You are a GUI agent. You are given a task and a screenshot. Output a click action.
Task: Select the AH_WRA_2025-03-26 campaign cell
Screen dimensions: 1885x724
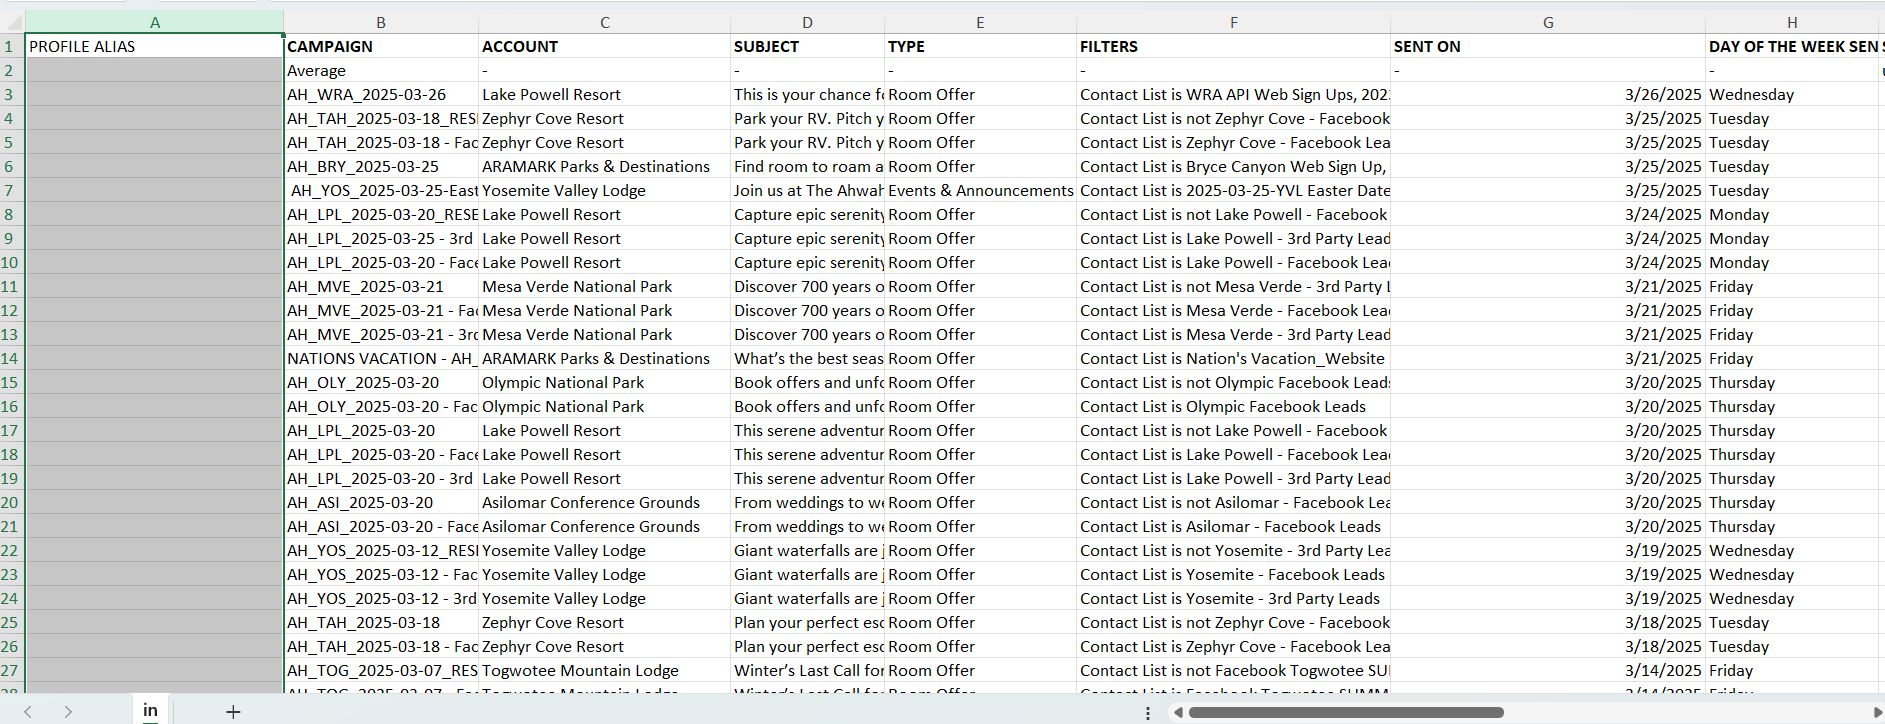[381, 94]
